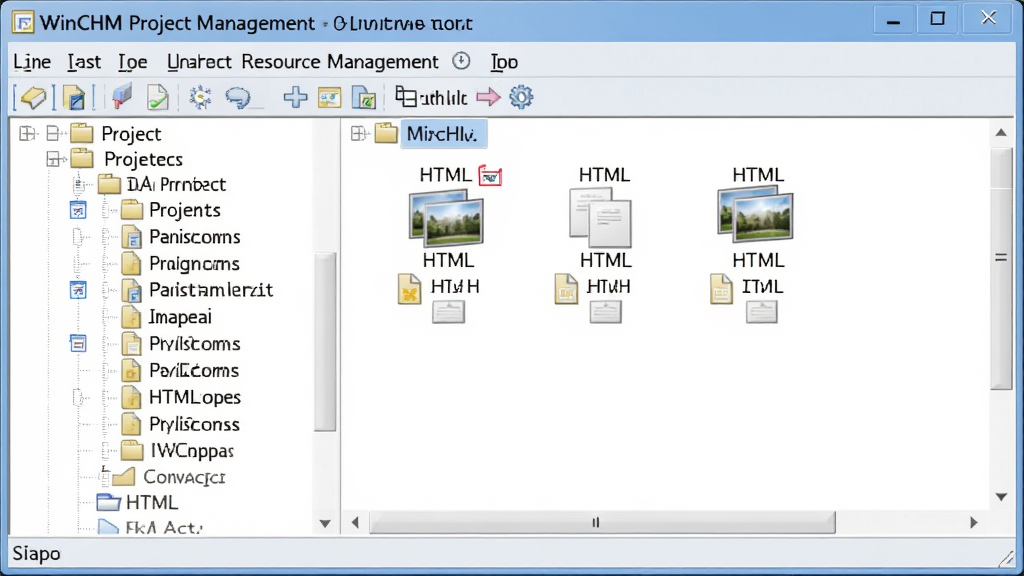Select the red marker toolbar icon

tap(122, 97)
